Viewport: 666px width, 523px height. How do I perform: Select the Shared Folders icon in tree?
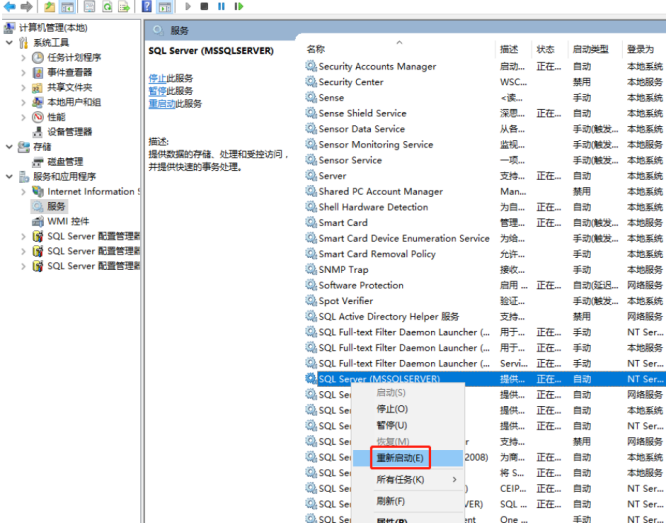(x=38, y=88)
